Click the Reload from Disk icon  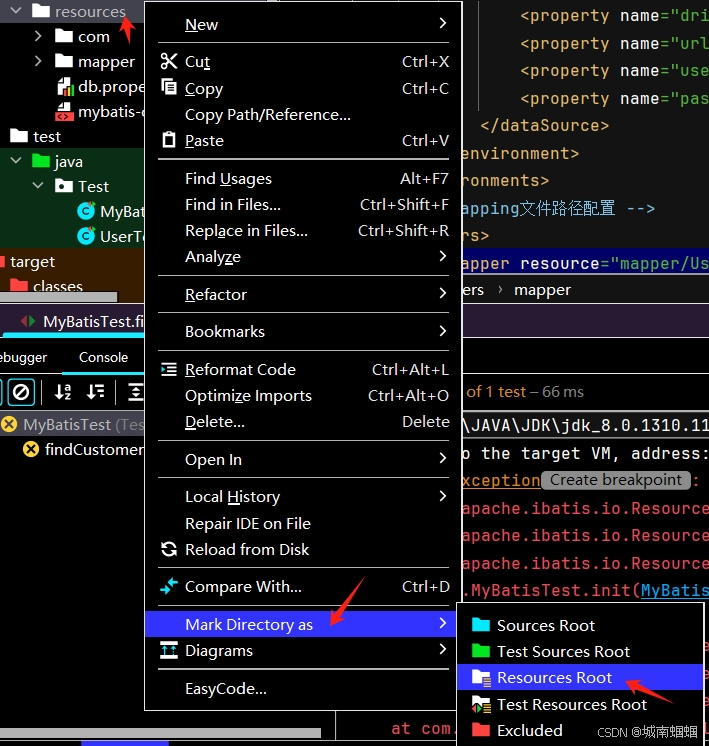pyautogui.click(x=169, y=550)
